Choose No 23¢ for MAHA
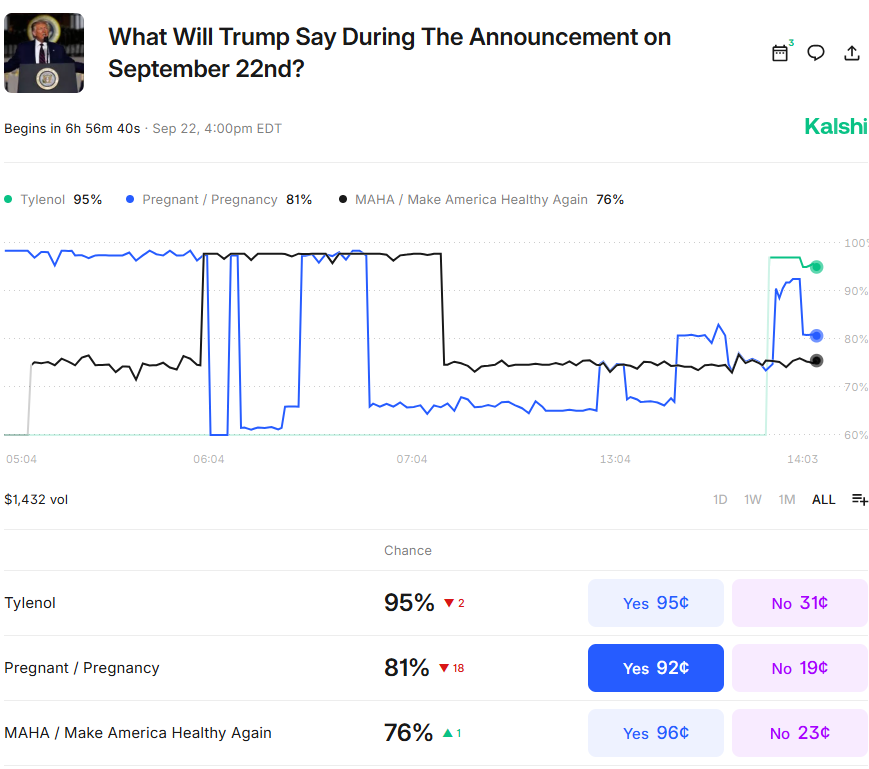The height and width of the screenshot is (769, 869). coord(800,733)
